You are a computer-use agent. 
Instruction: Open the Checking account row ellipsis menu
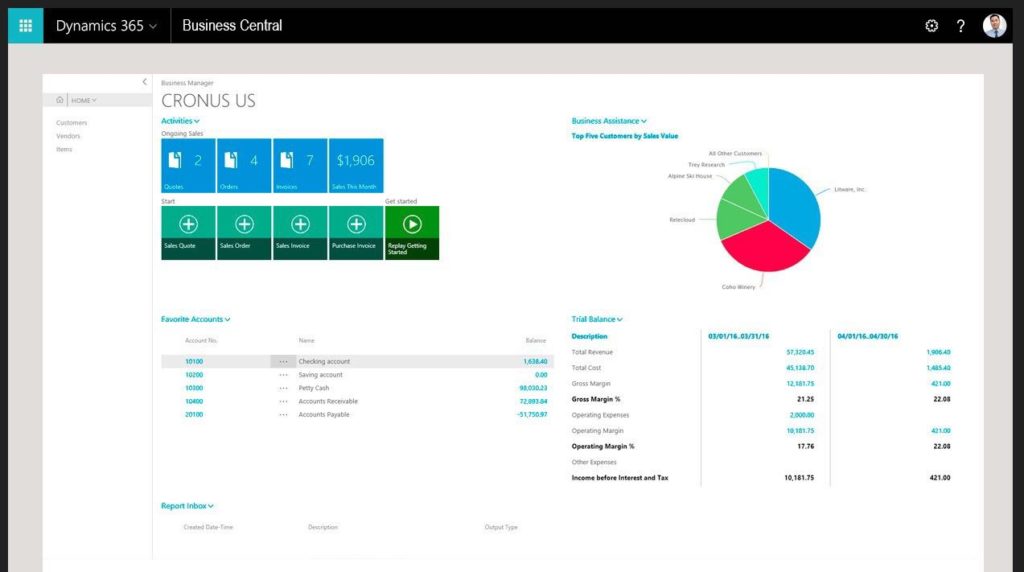(283, 362)
